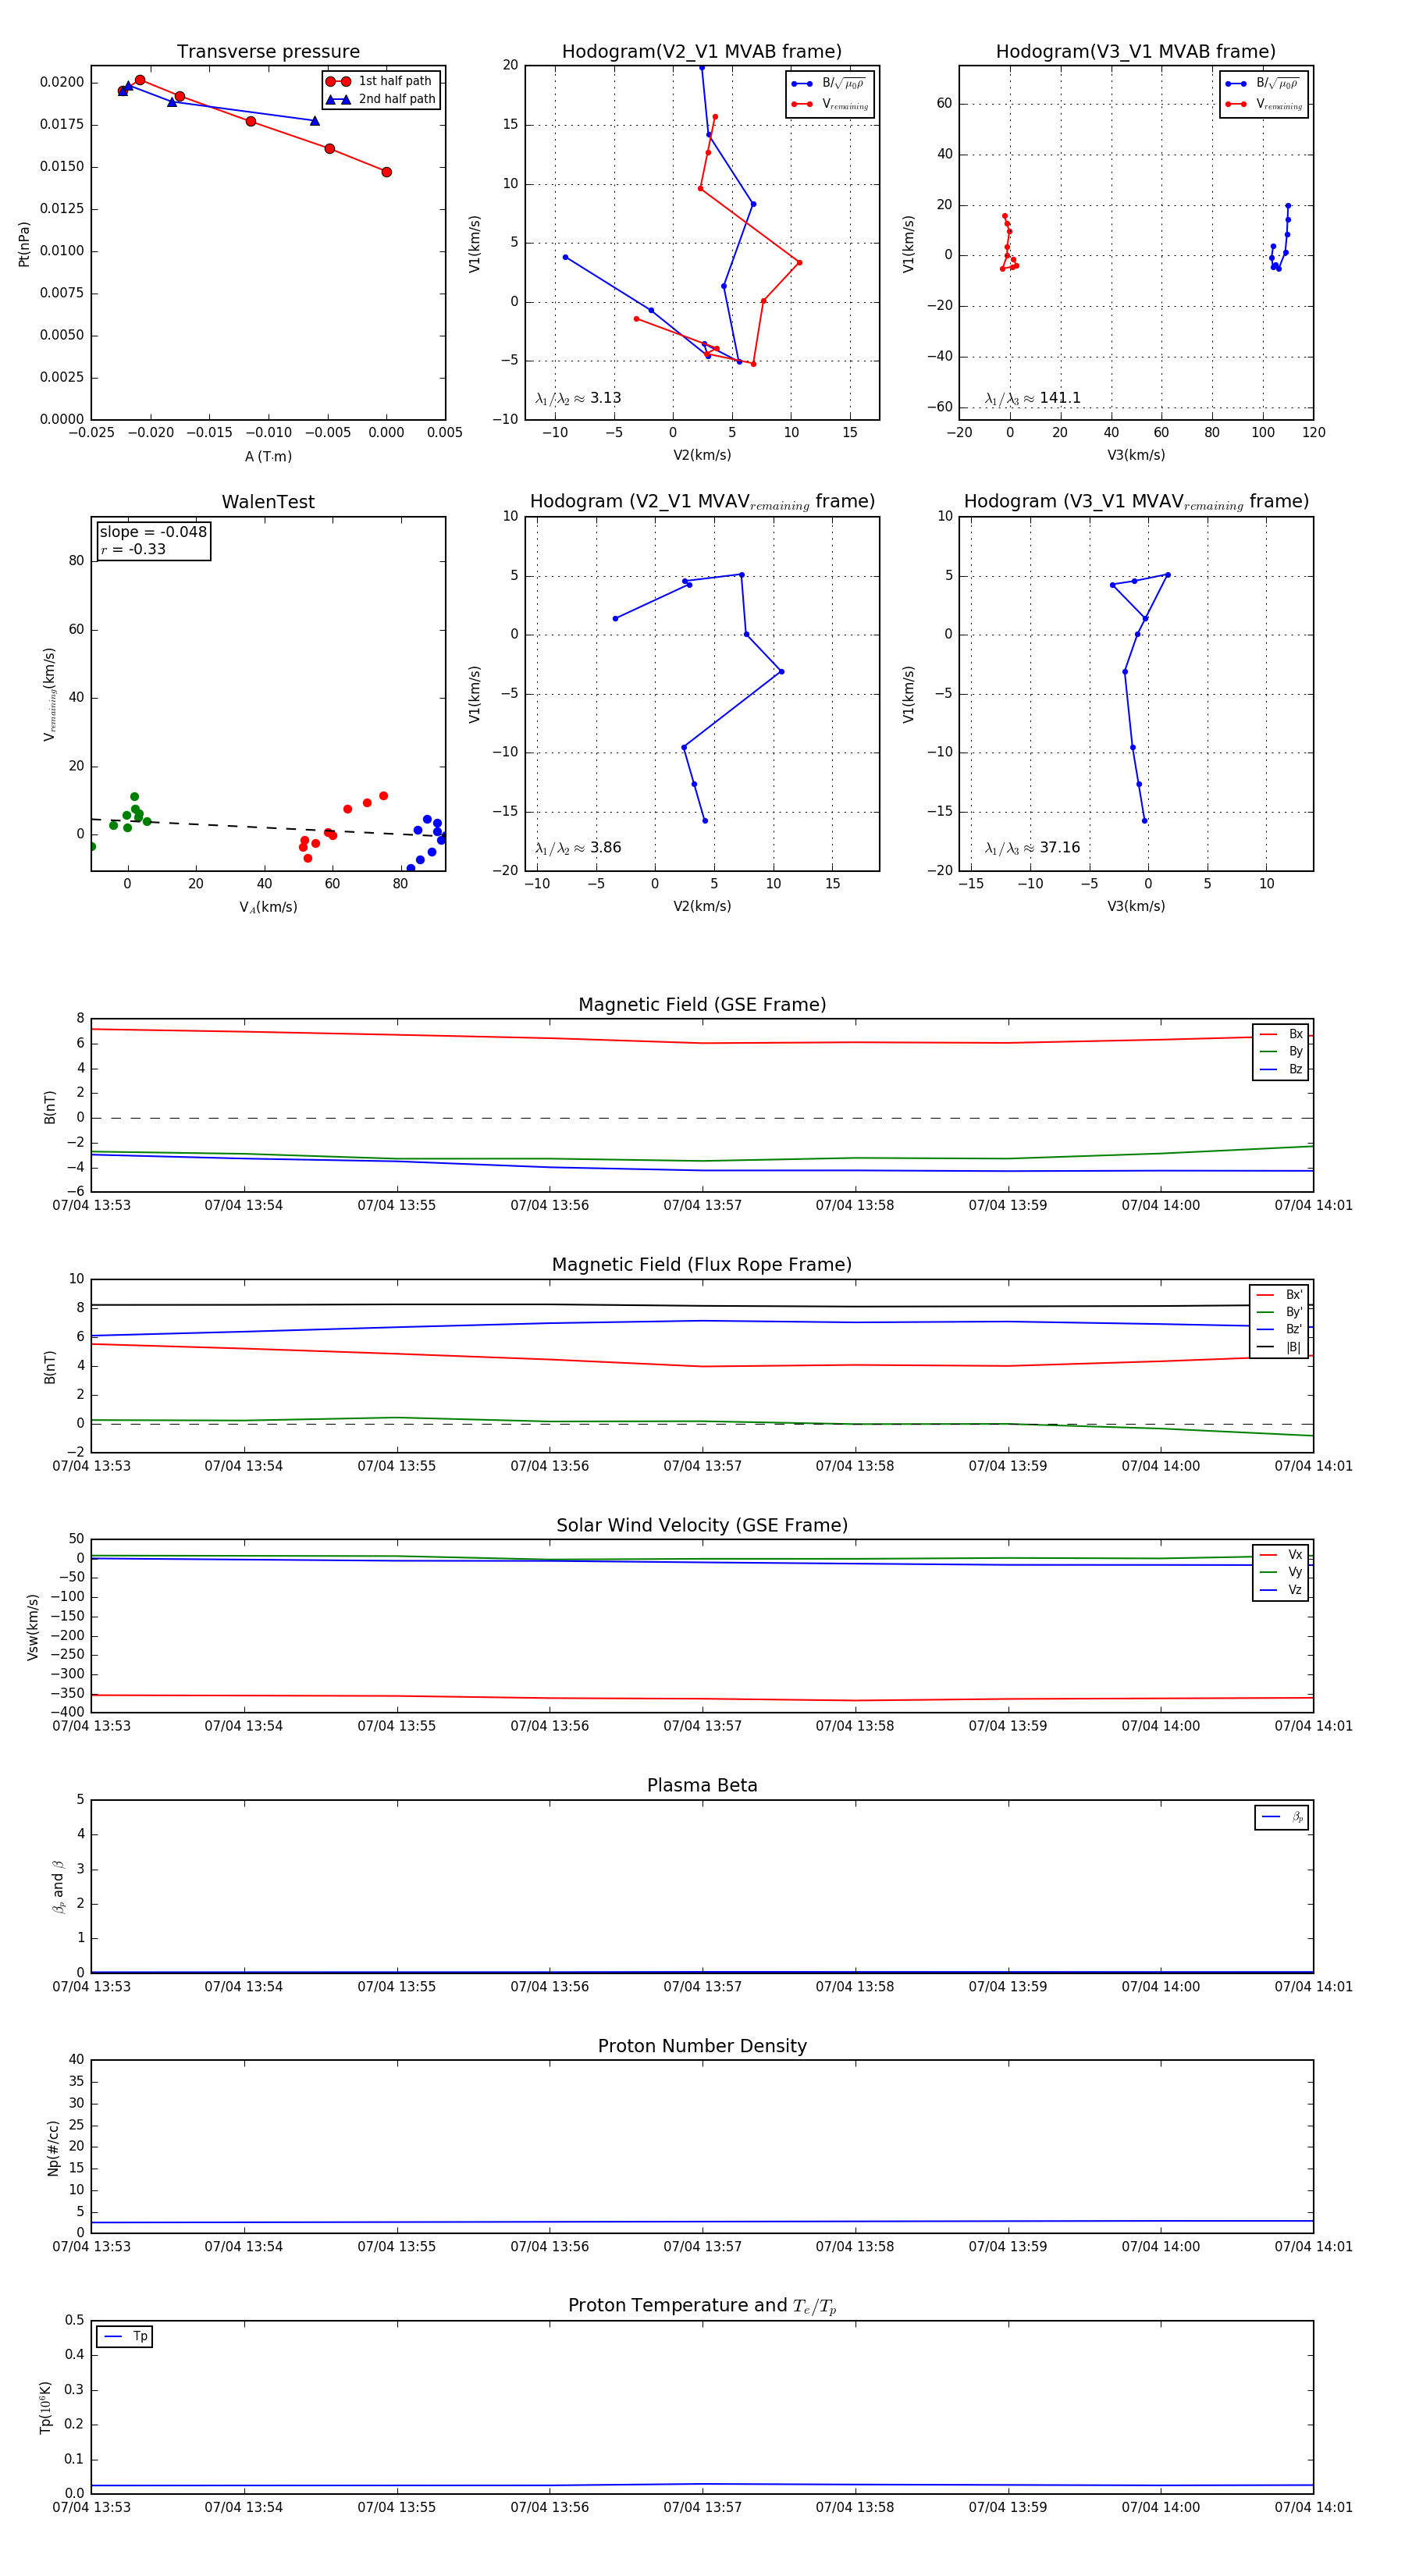Click the "Plasma Beta" title
The width and height of the screenshot is (1405, 2576).
coord(702,1785)
